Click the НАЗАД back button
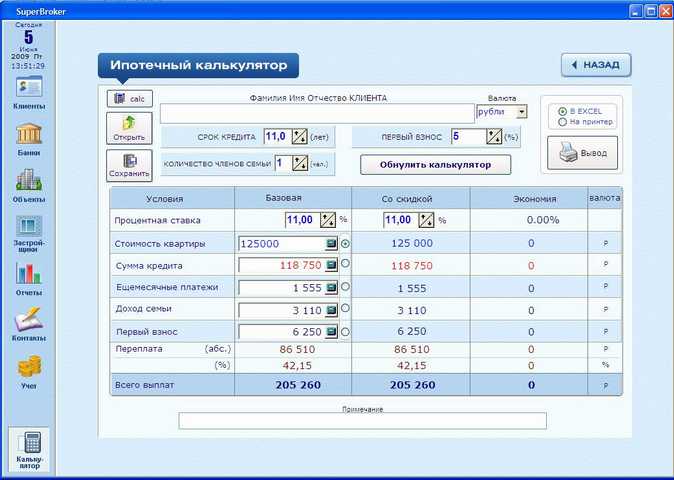The width and height of the screenshot is (674, 480). pos(596,65)
